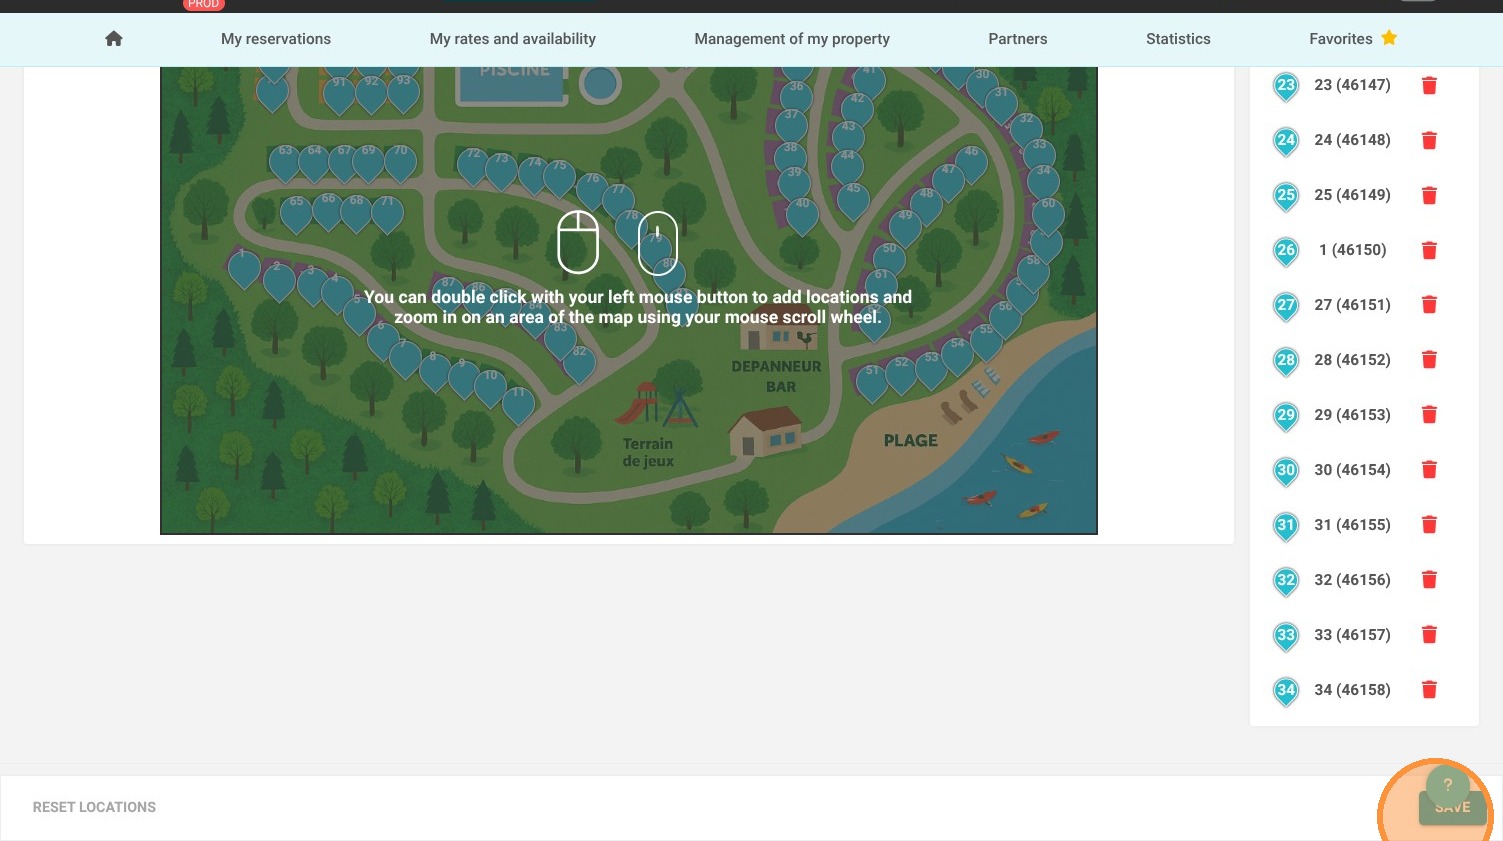
Task: Click the PLAGE area on the map
Action: [910, 440]
